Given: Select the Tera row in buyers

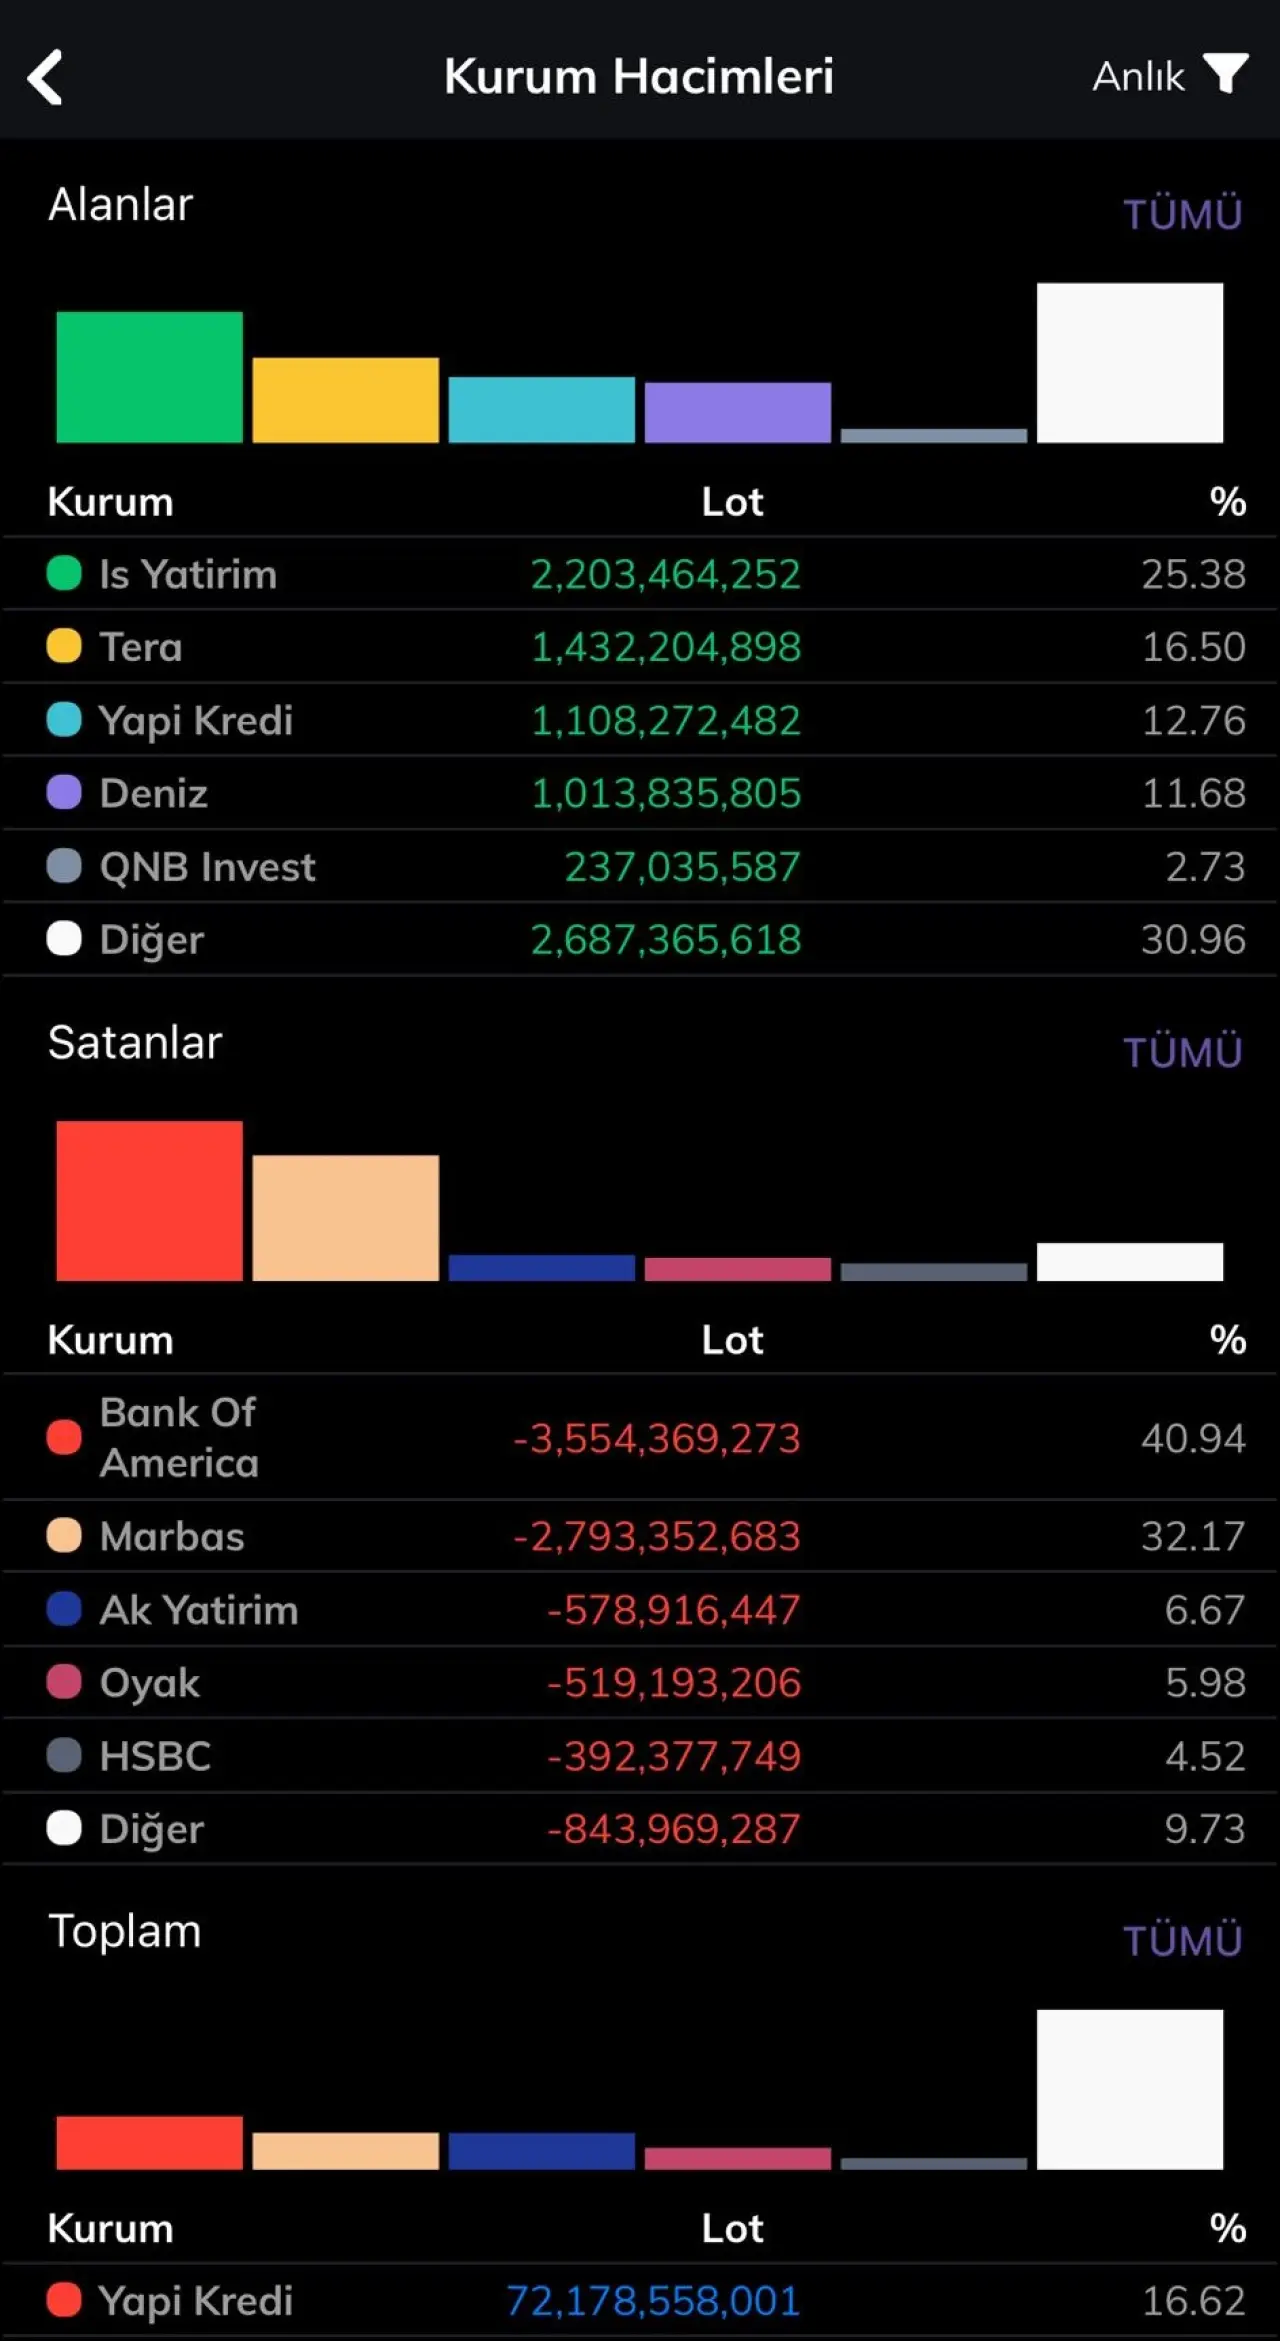Looking at the screenshot, I should click(x=640, y=647).
